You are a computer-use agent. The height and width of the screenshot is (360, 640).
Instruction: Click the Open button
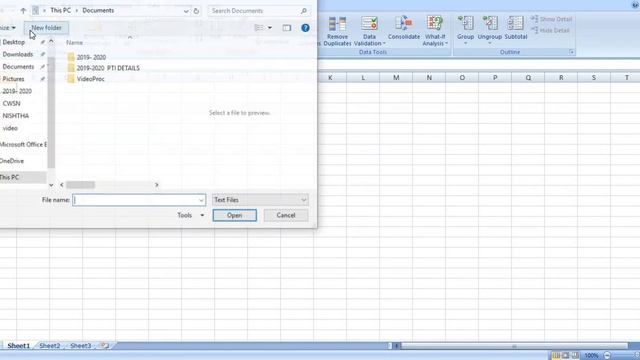tap(235, 215)
